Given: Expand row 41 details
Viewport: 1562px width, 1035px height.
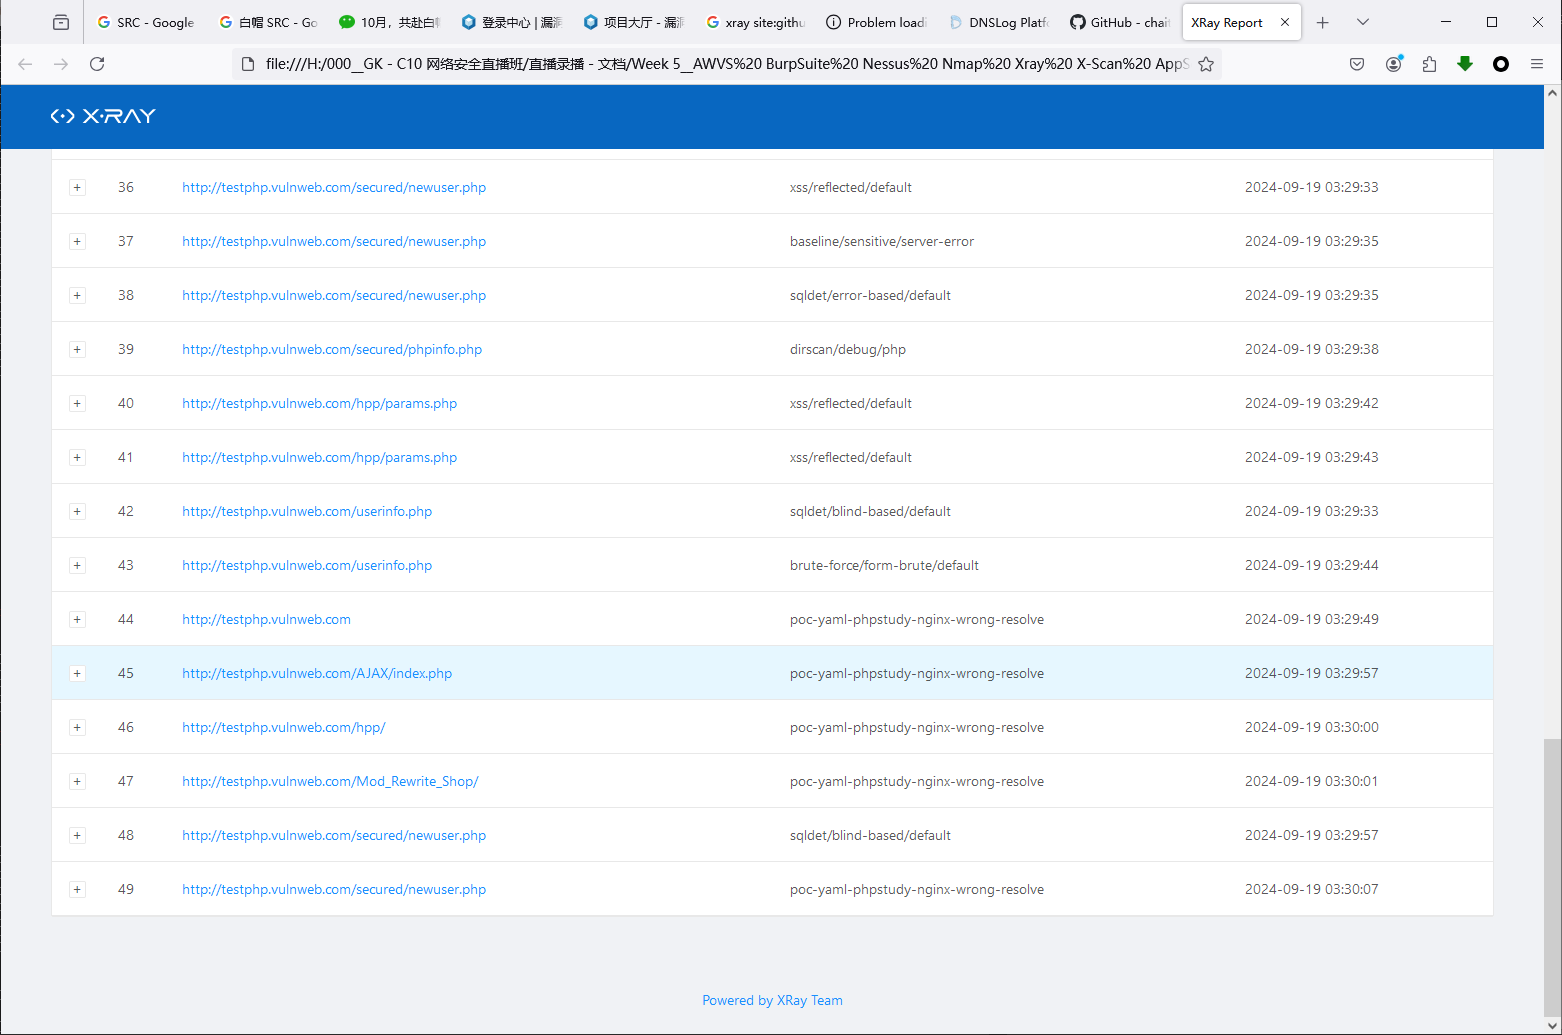Looking at the screenshot, I should (x=77, y=457).
